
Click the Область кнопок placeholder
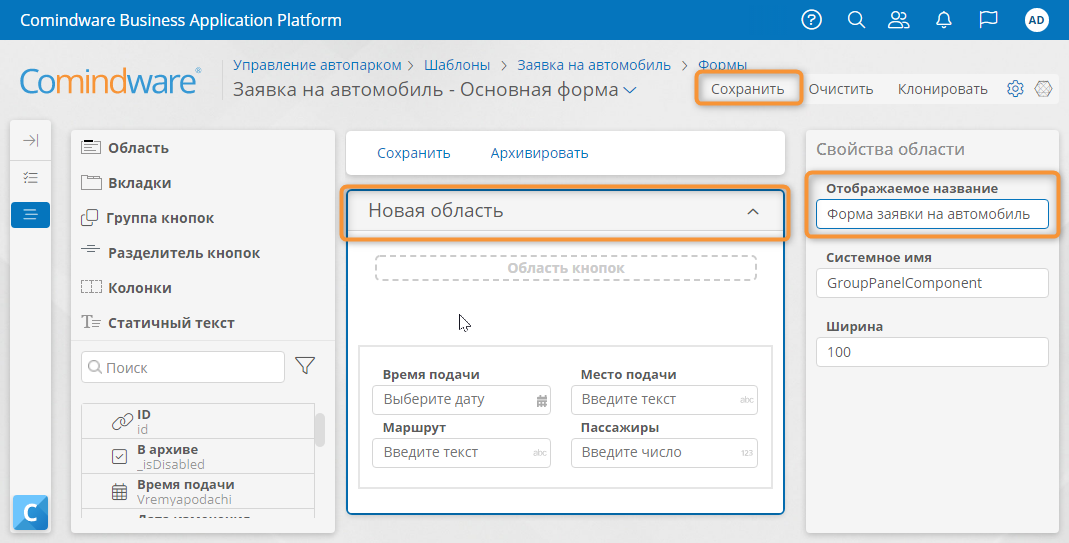pos(566,268)
